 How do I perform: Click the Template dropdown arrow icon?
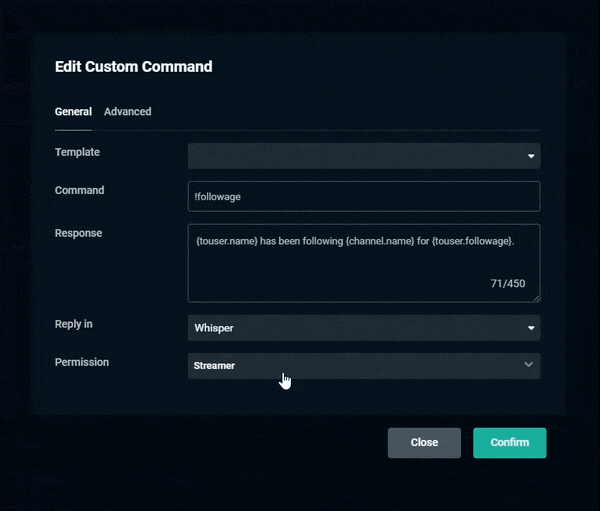click(x=531, y=156)
